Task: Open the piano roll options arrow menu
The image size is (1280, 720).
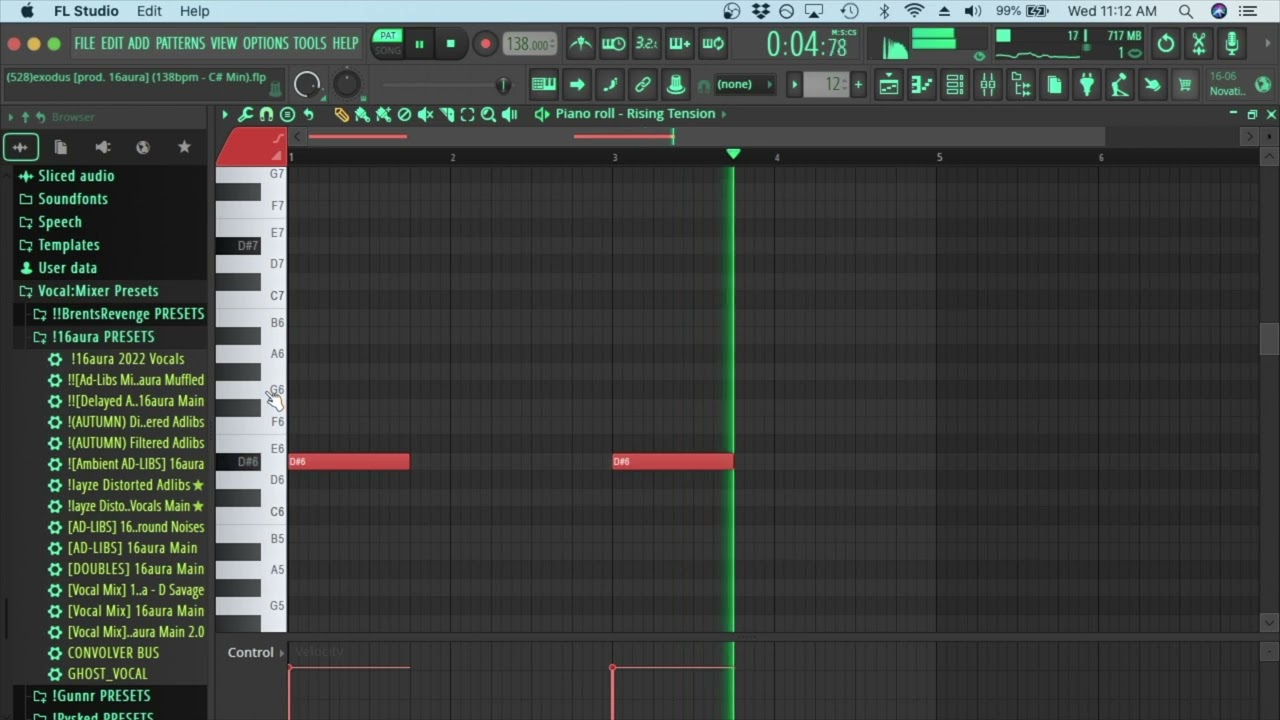Action: click(225, 114)
